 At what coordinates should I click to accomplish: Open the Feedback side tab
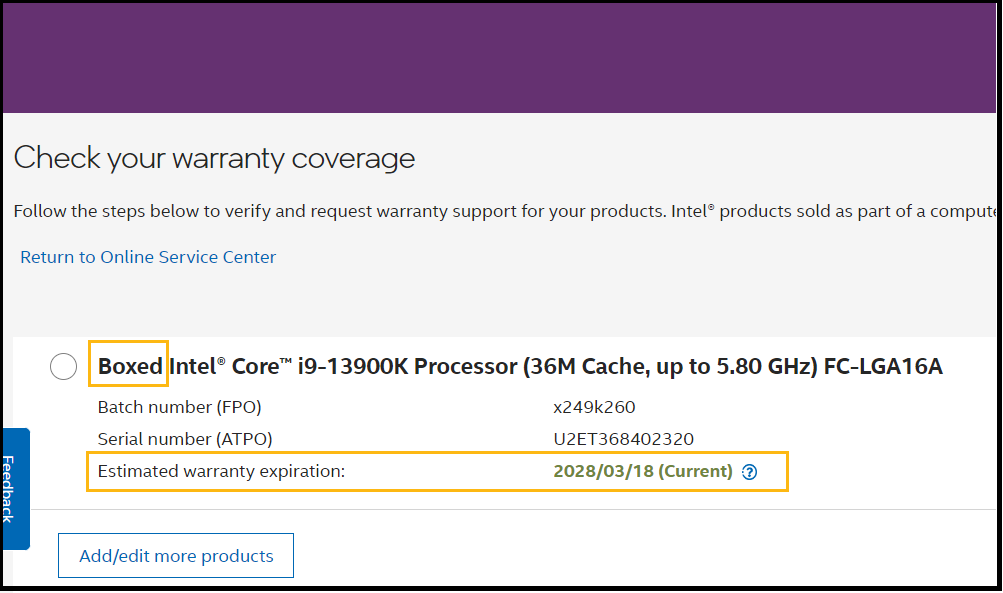point(15,489)
